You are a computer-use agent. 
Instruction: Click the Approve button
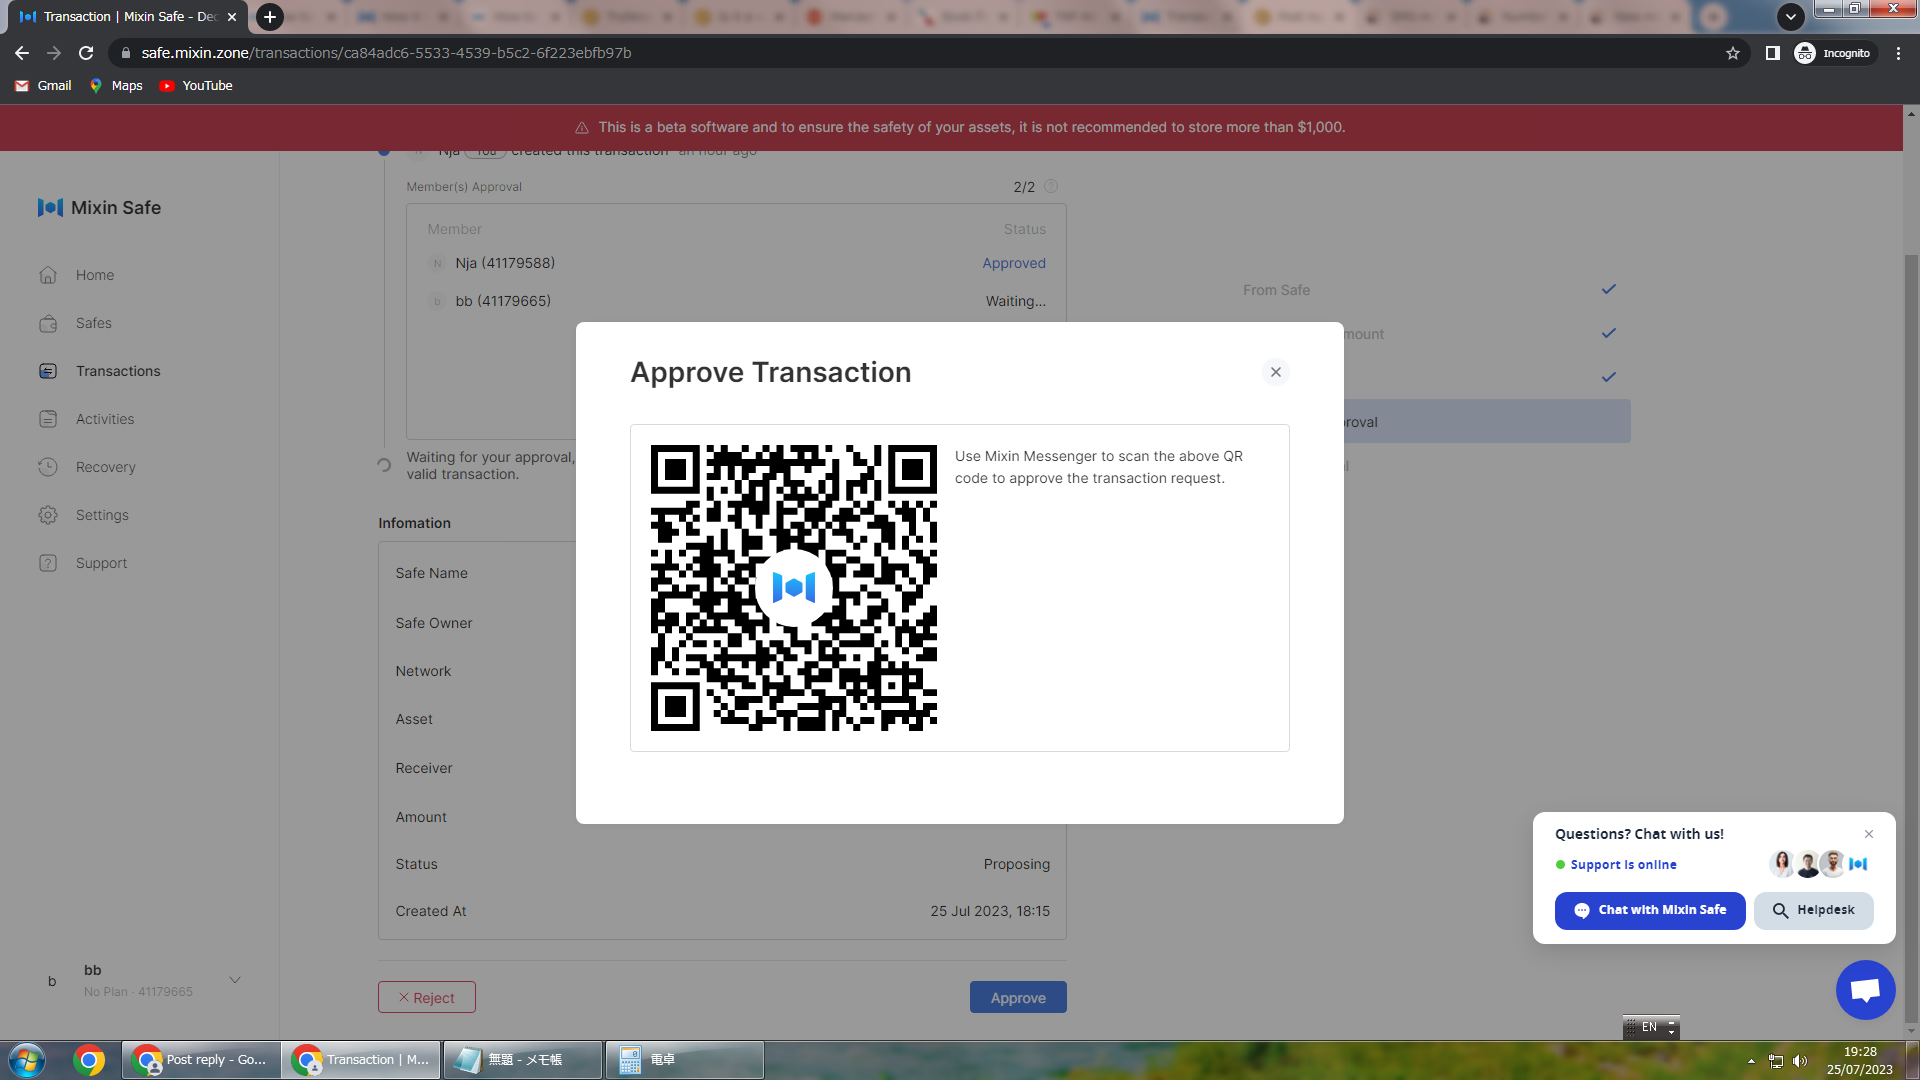[1018, 997]
